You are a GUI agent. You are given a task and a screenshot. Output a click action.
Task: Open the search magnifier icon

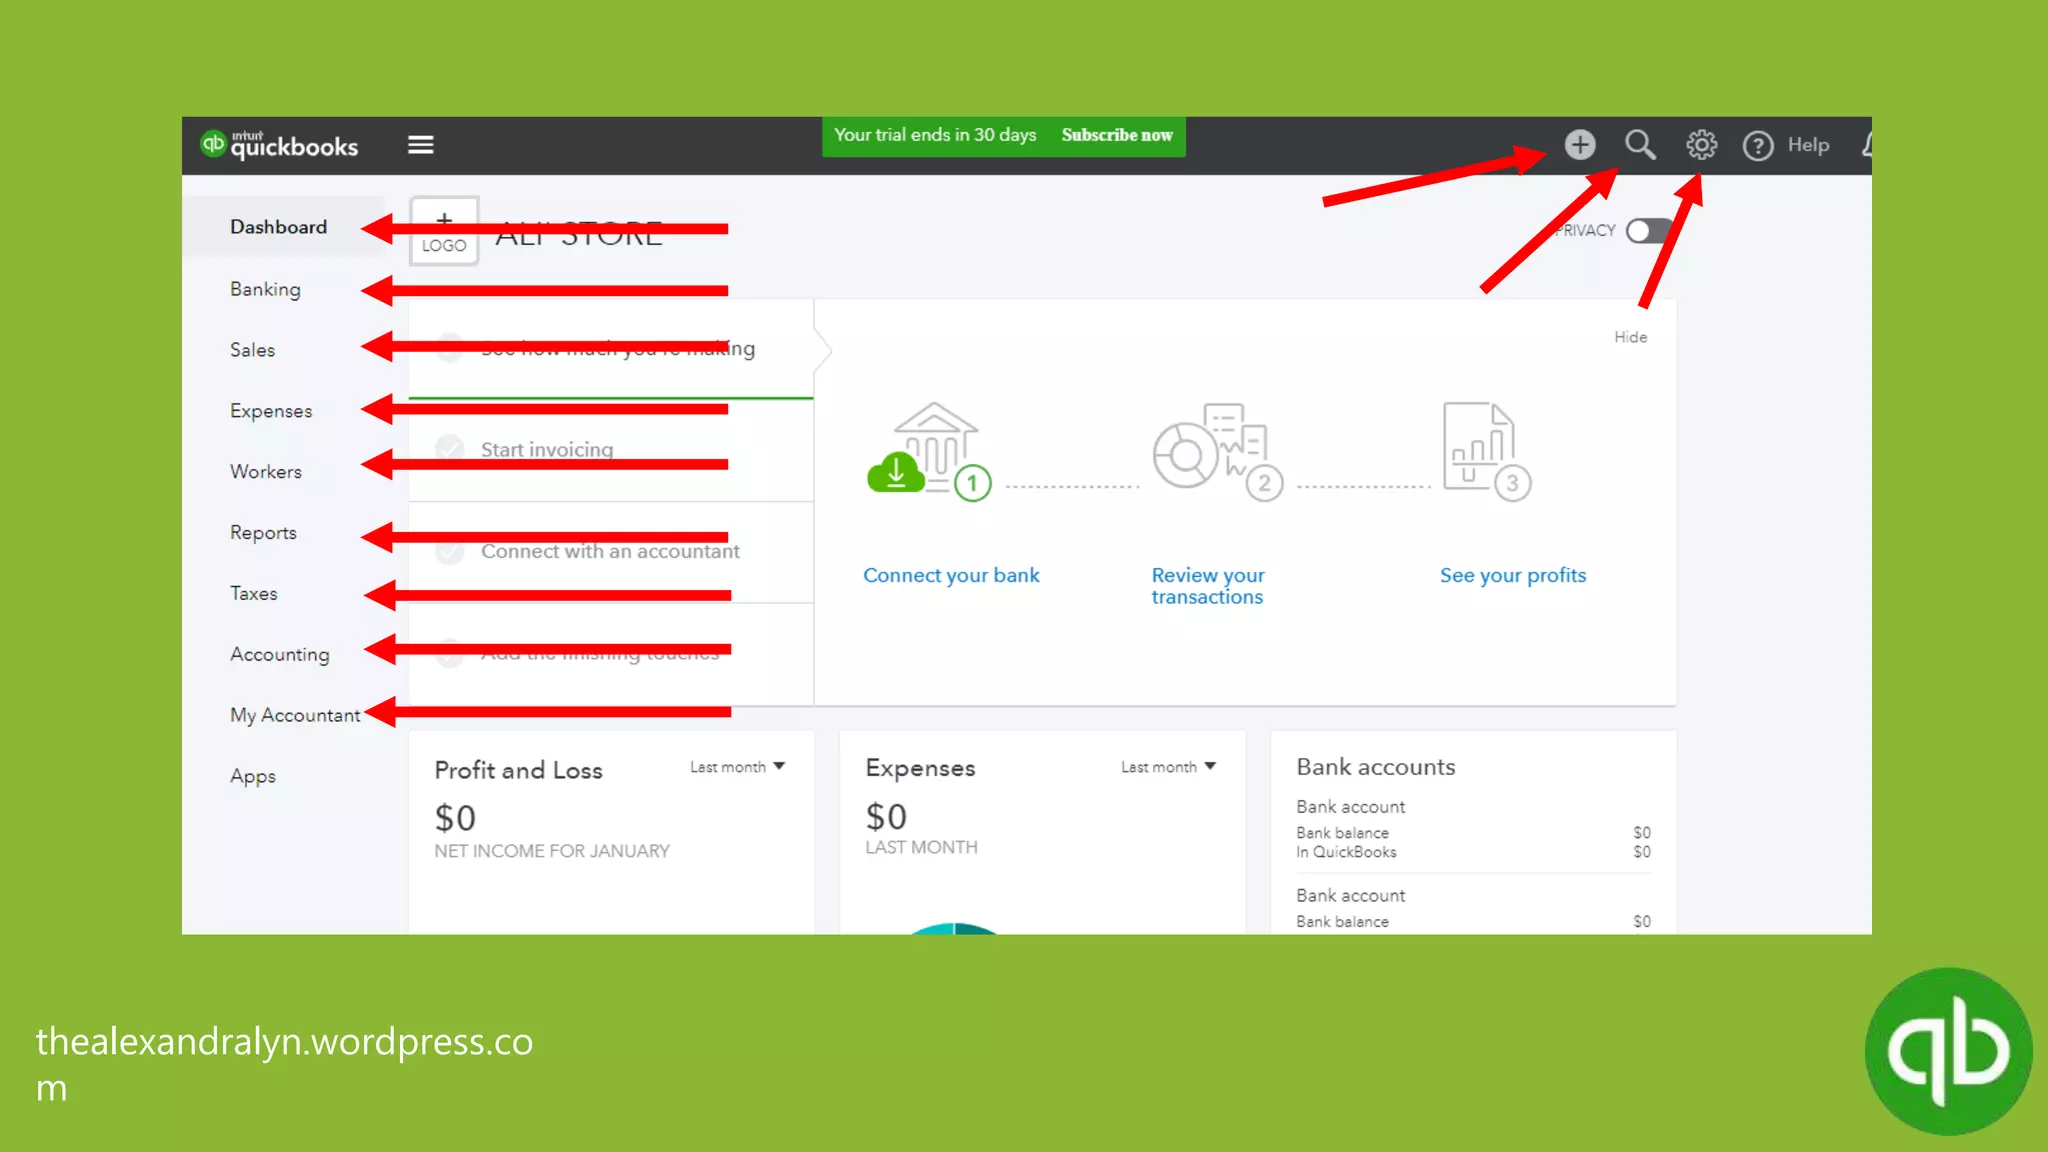[1640, 145]
